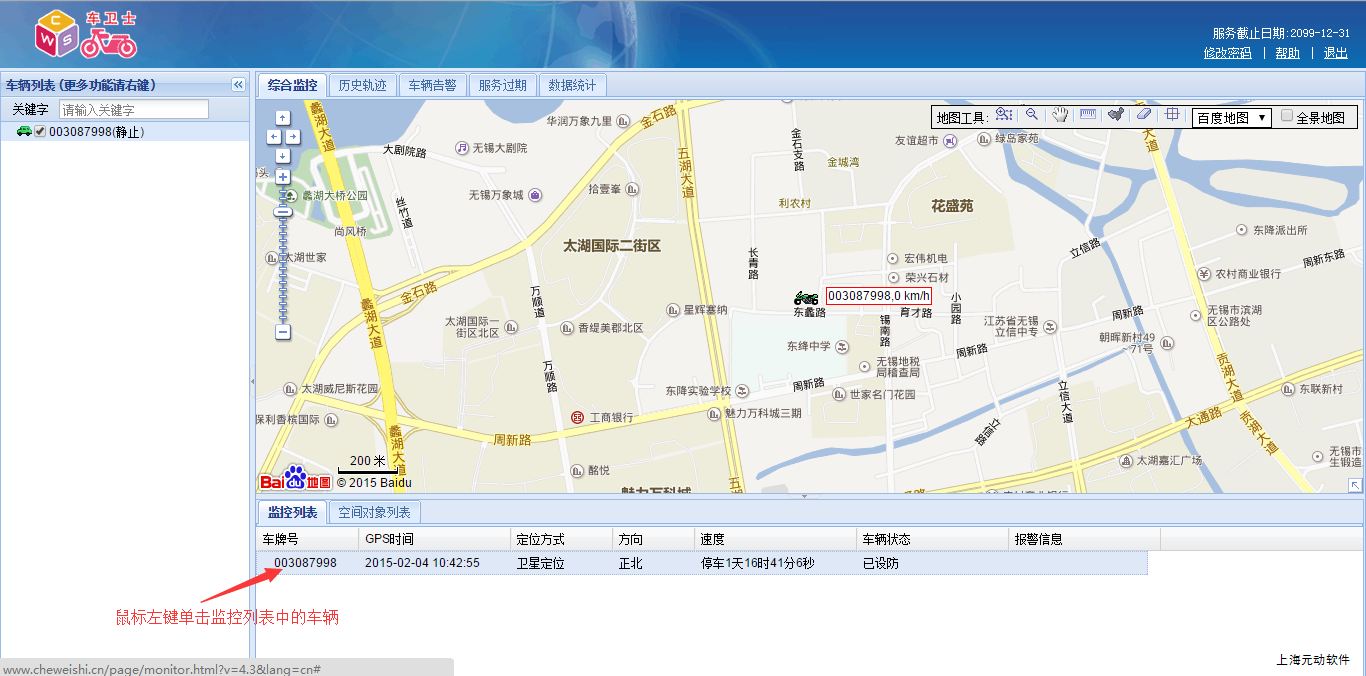This screenshot has width=1366, height=676.
Task: Click the map region marker tool
Action: coord(1116,116)
